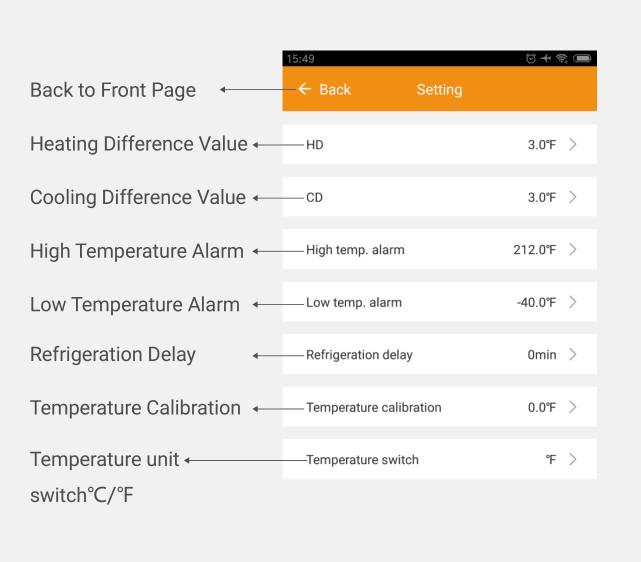This screenshot has height=562, width=641.
Task: Open High temp. alarm chevron arrow
Action: pos(573,249)
